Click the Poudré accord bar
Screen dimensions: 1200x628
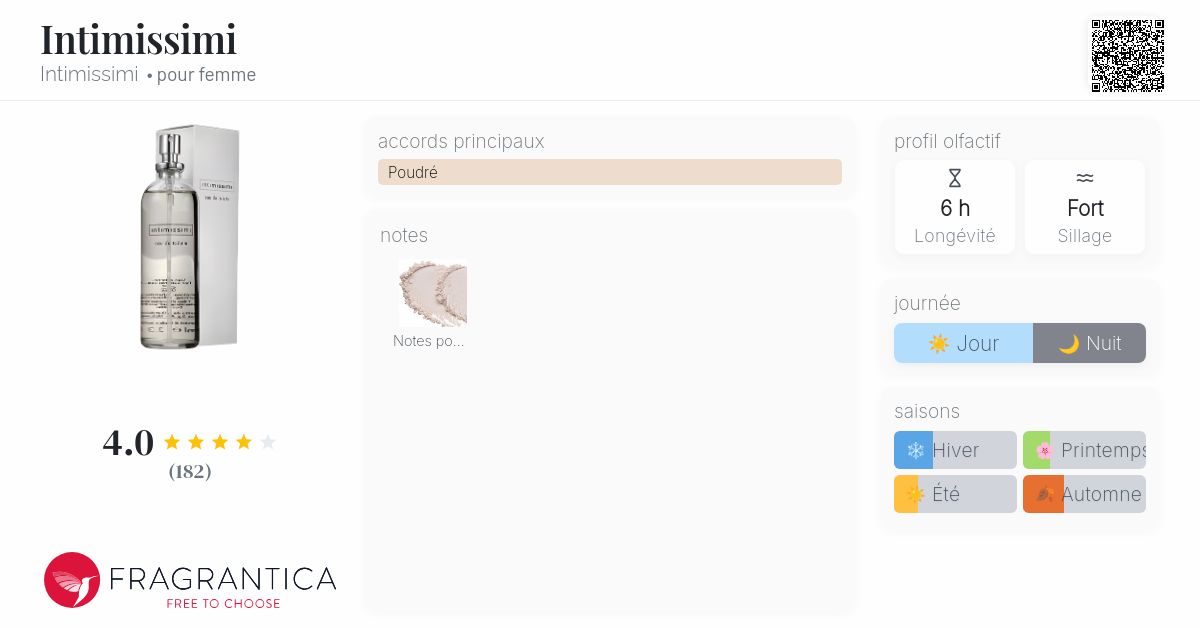pyautogui.click(x=609, y=172)
